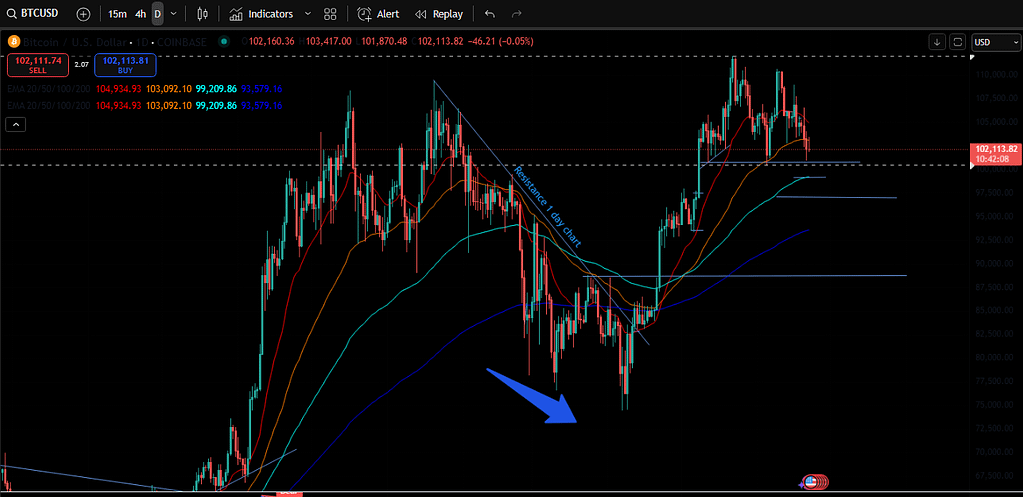Add a compare symbol with plus icon
Viewport: 1023px width, 497px height.
point(84,14)
